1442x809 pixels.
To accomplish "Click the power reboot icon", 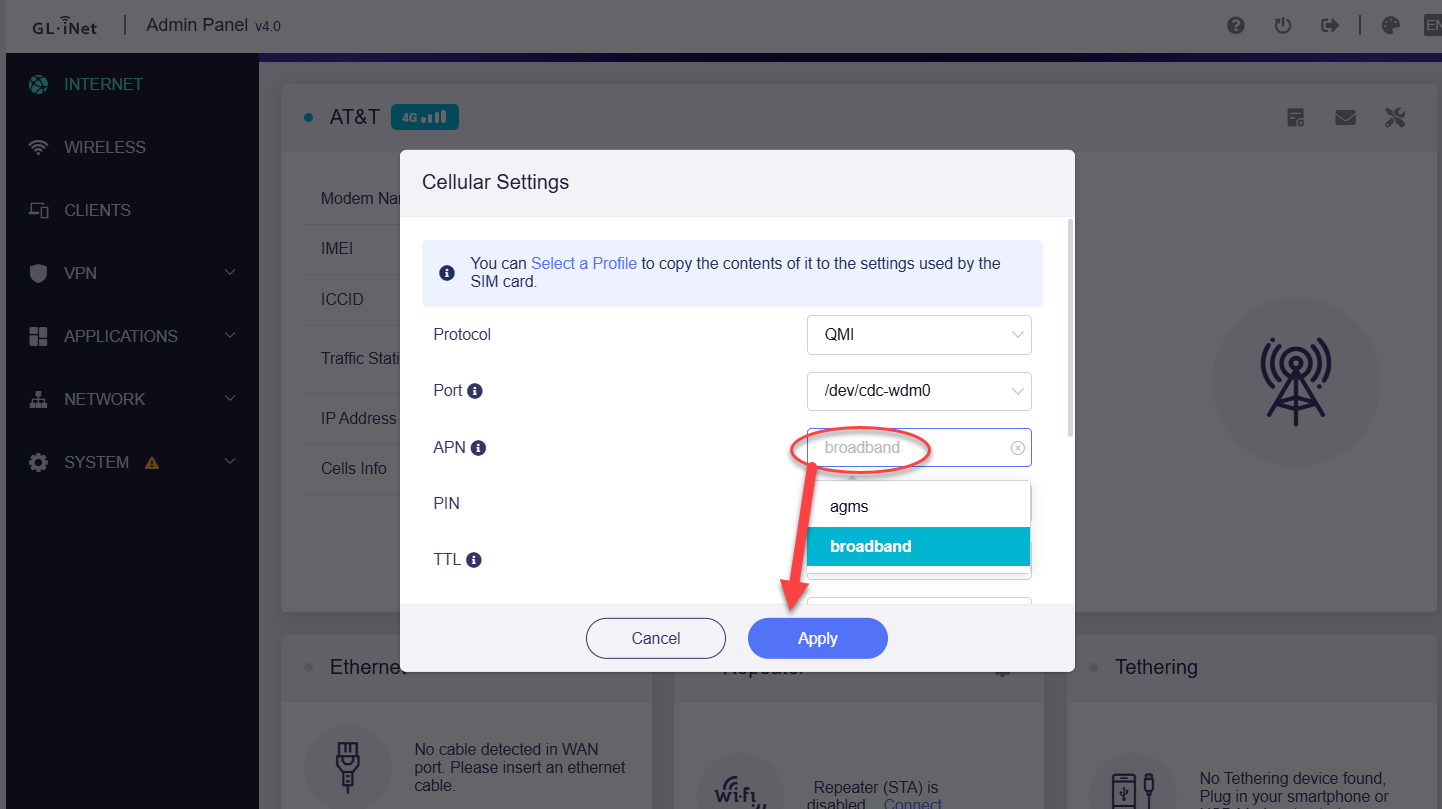I will tap(1283, 26).
